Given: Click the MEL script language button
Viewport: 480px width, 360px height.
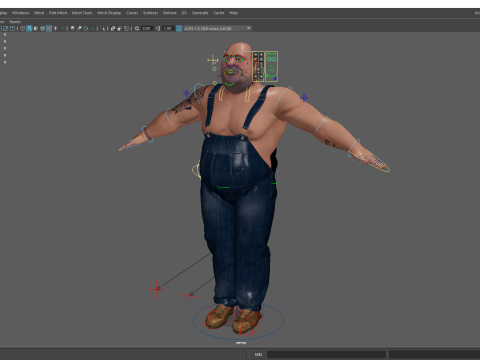Looking at the screenshot, I should click(258, 354).
